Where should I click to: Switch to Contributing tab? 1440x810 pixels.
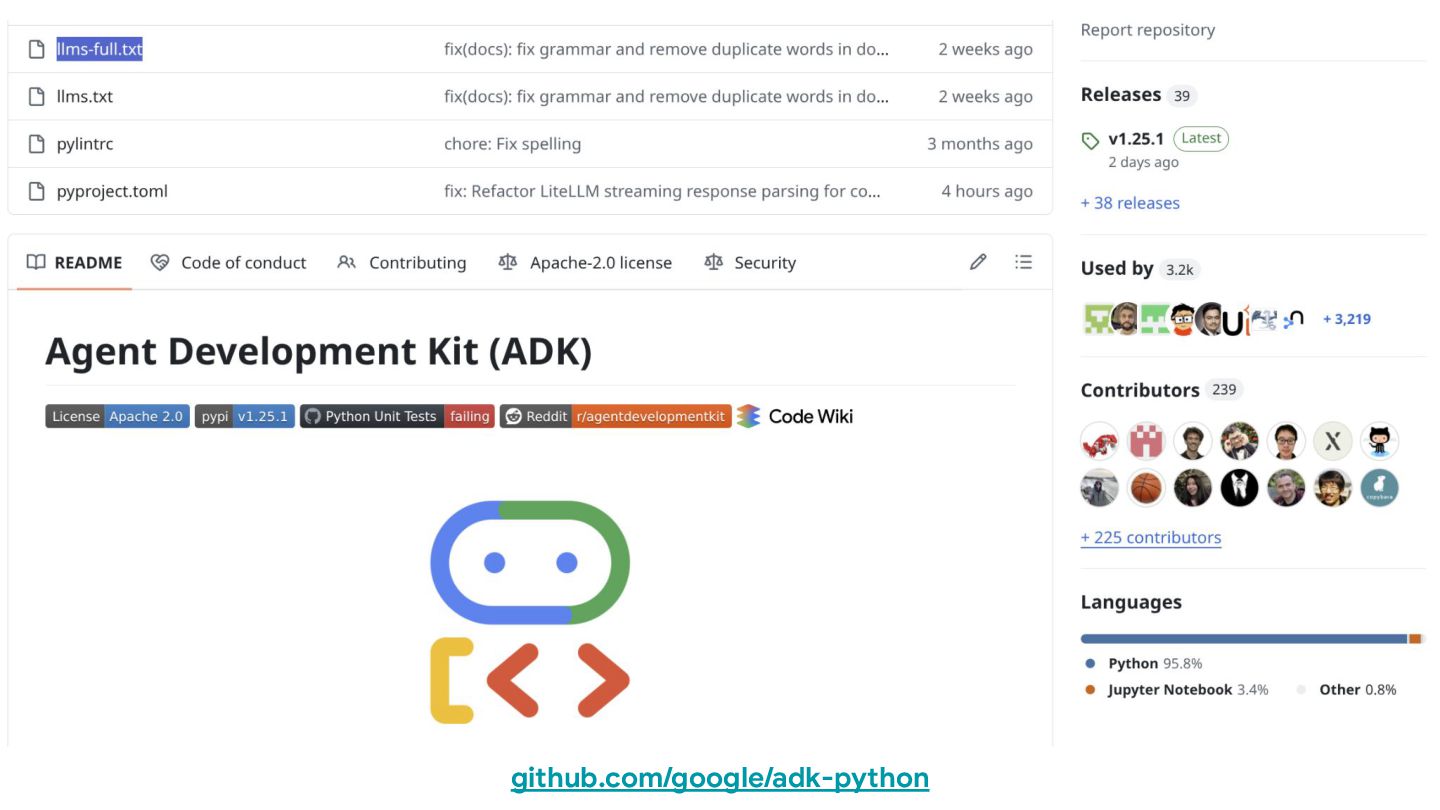402,263
